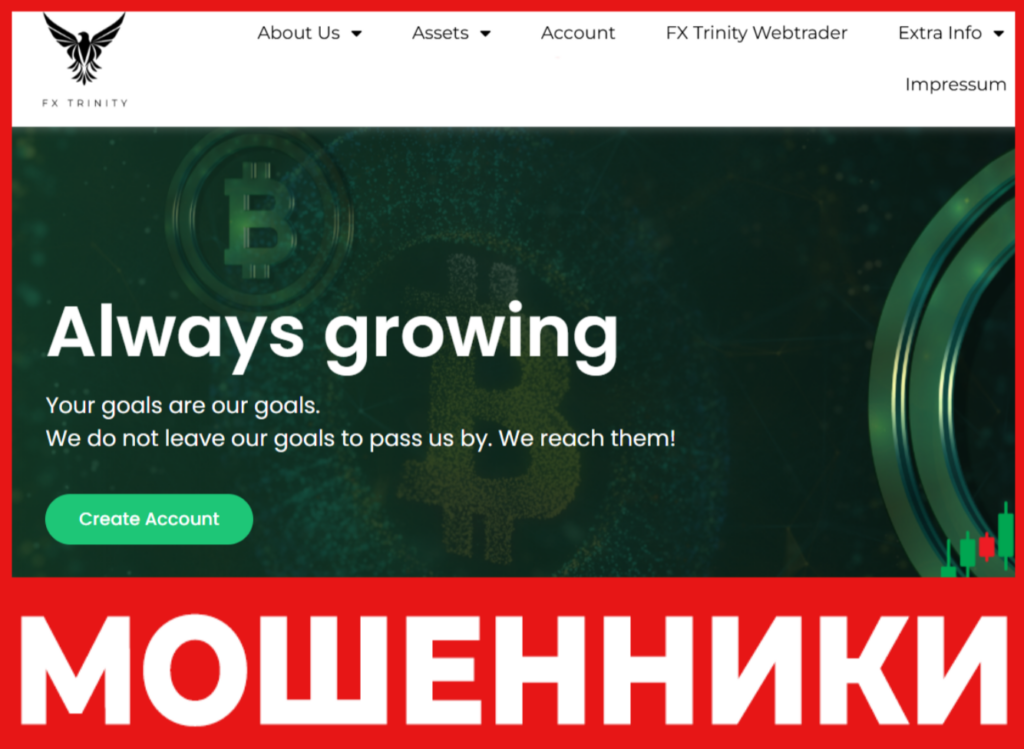1024x749 pixels.
Task: Visit the Impressum page
Action: point(955,85)
